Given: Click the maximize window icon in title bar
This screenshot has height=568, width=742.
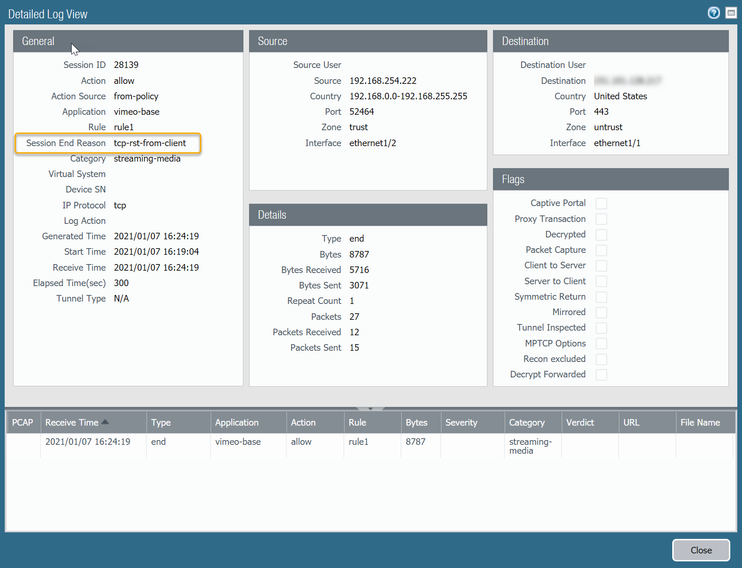Looking at the screenshot, I should pyautogui.click(x=730, y=13).
